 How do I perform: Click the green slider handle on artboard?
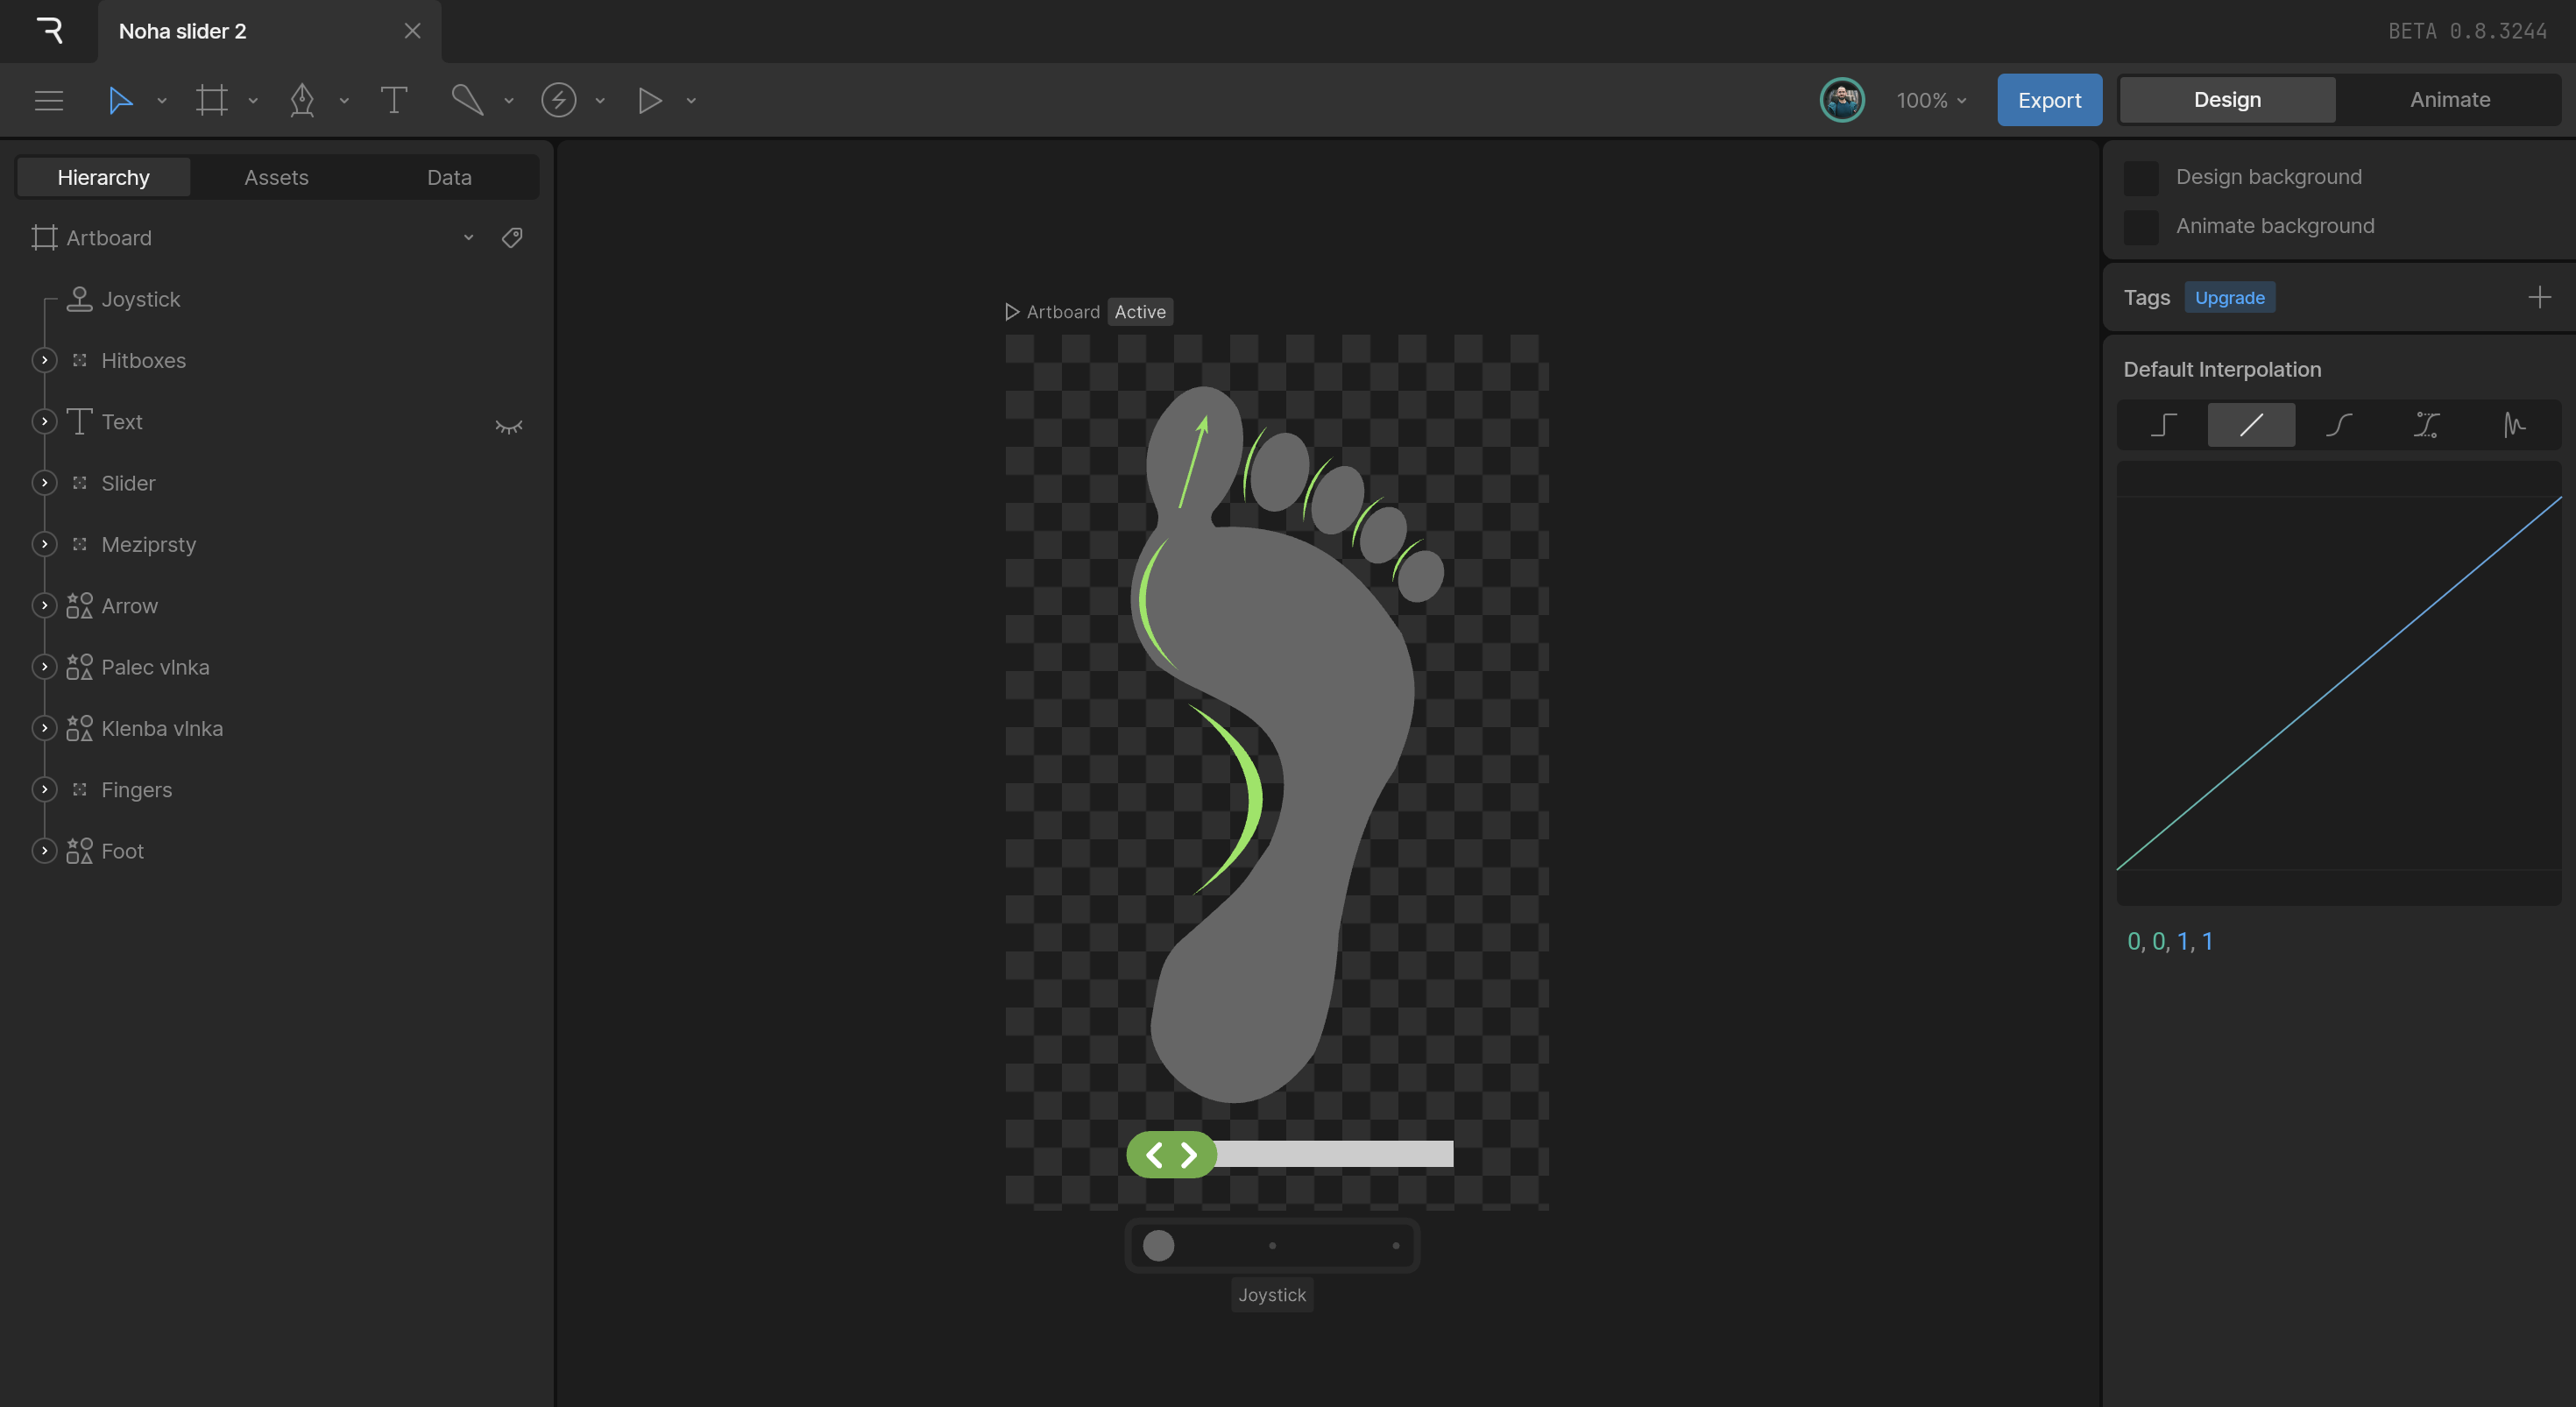(x=1171, y=1155)
